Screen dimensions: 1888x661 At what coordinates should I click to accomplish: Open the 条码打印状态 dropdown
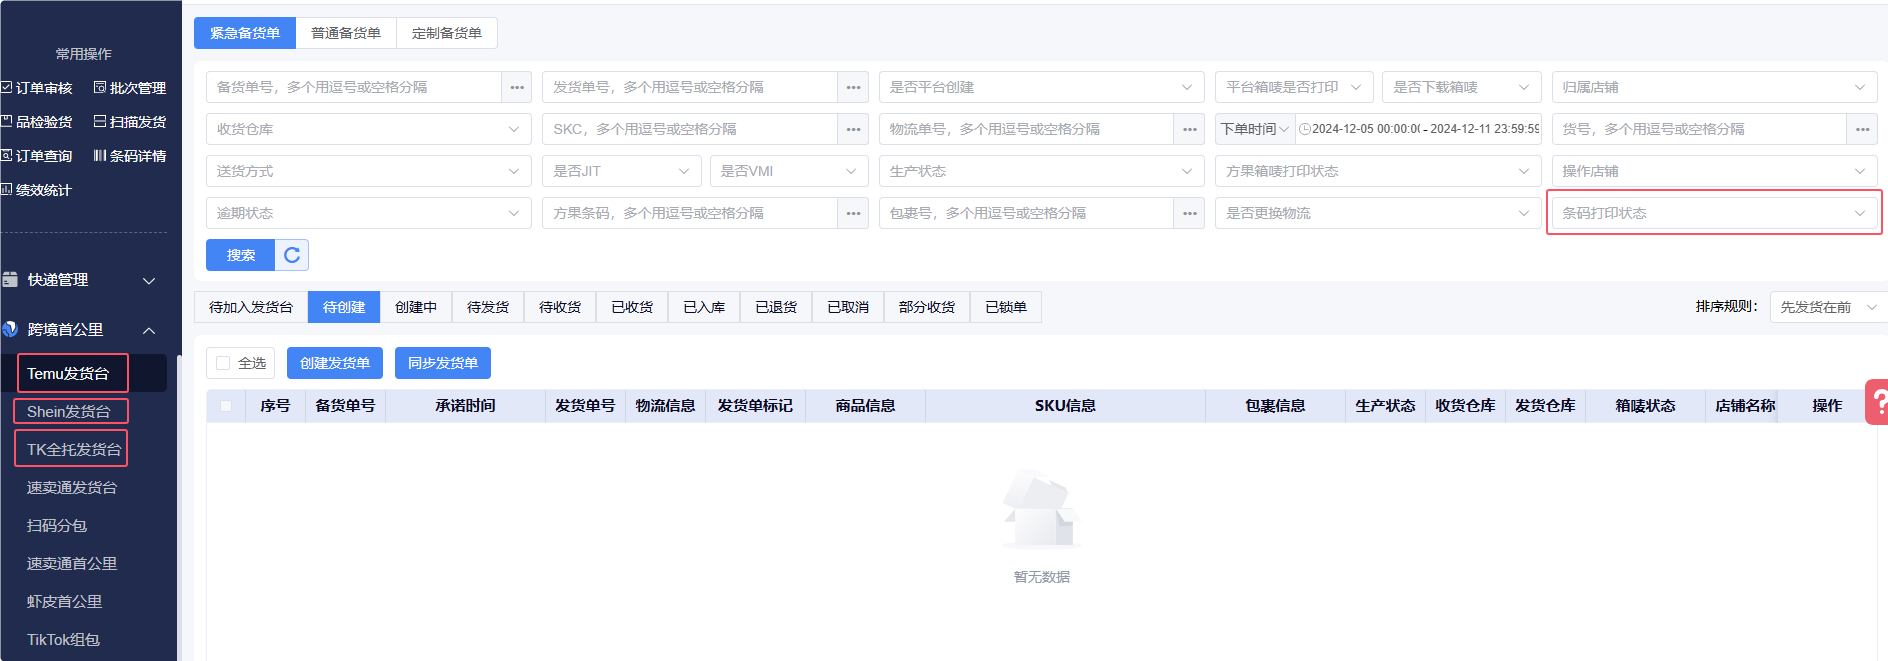(x=1713, y=213)
